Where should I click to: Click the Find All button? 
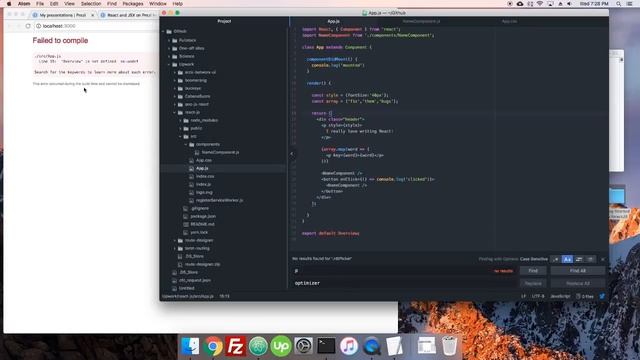578,271
